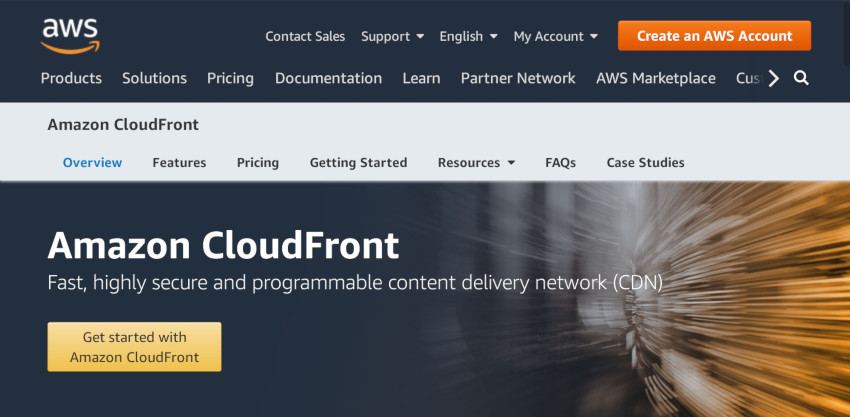This screenshot has height=417, width=850.
Task: View the Case Studies tab
Action: 646,163
